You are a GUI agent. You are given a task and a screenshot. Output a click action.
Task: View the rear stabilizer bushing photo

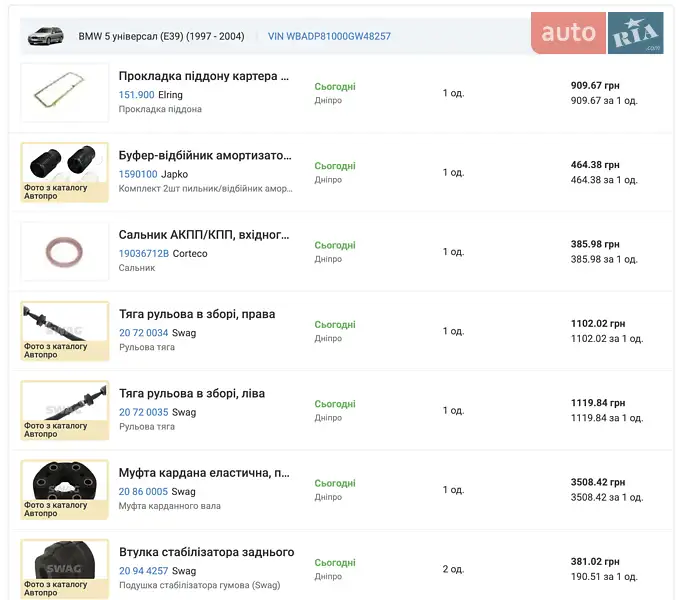click(x=64, y=568)
